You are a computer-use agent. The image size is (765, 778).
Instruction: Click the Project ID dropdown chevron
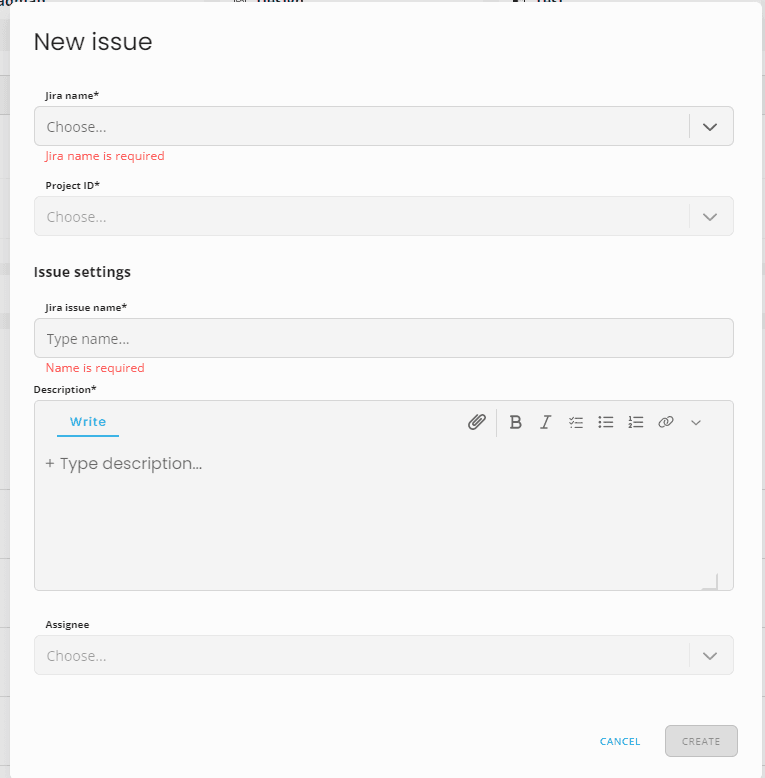pos(710,217)
